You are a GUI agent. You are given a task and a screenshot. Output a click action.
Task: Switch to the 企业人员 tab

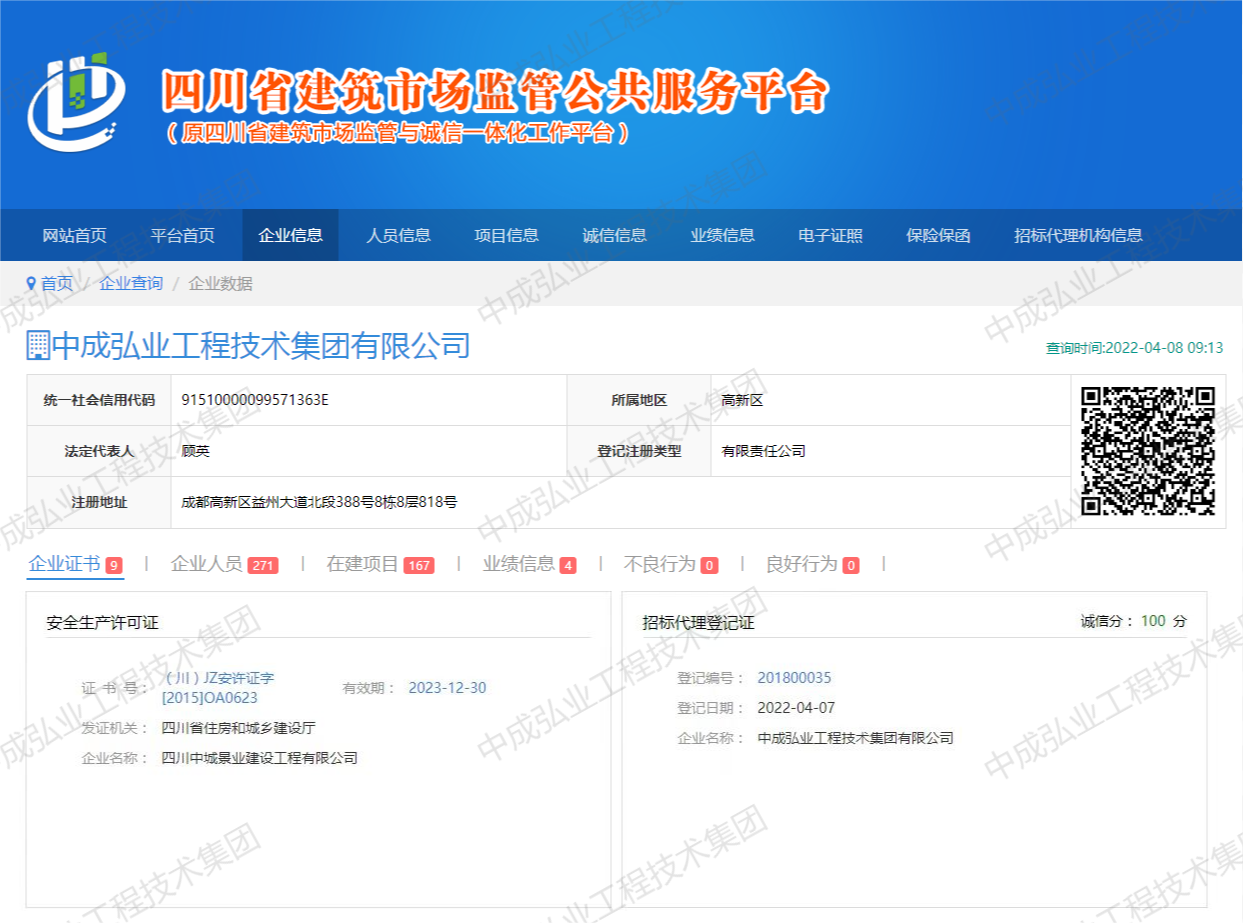pos(224,564)
